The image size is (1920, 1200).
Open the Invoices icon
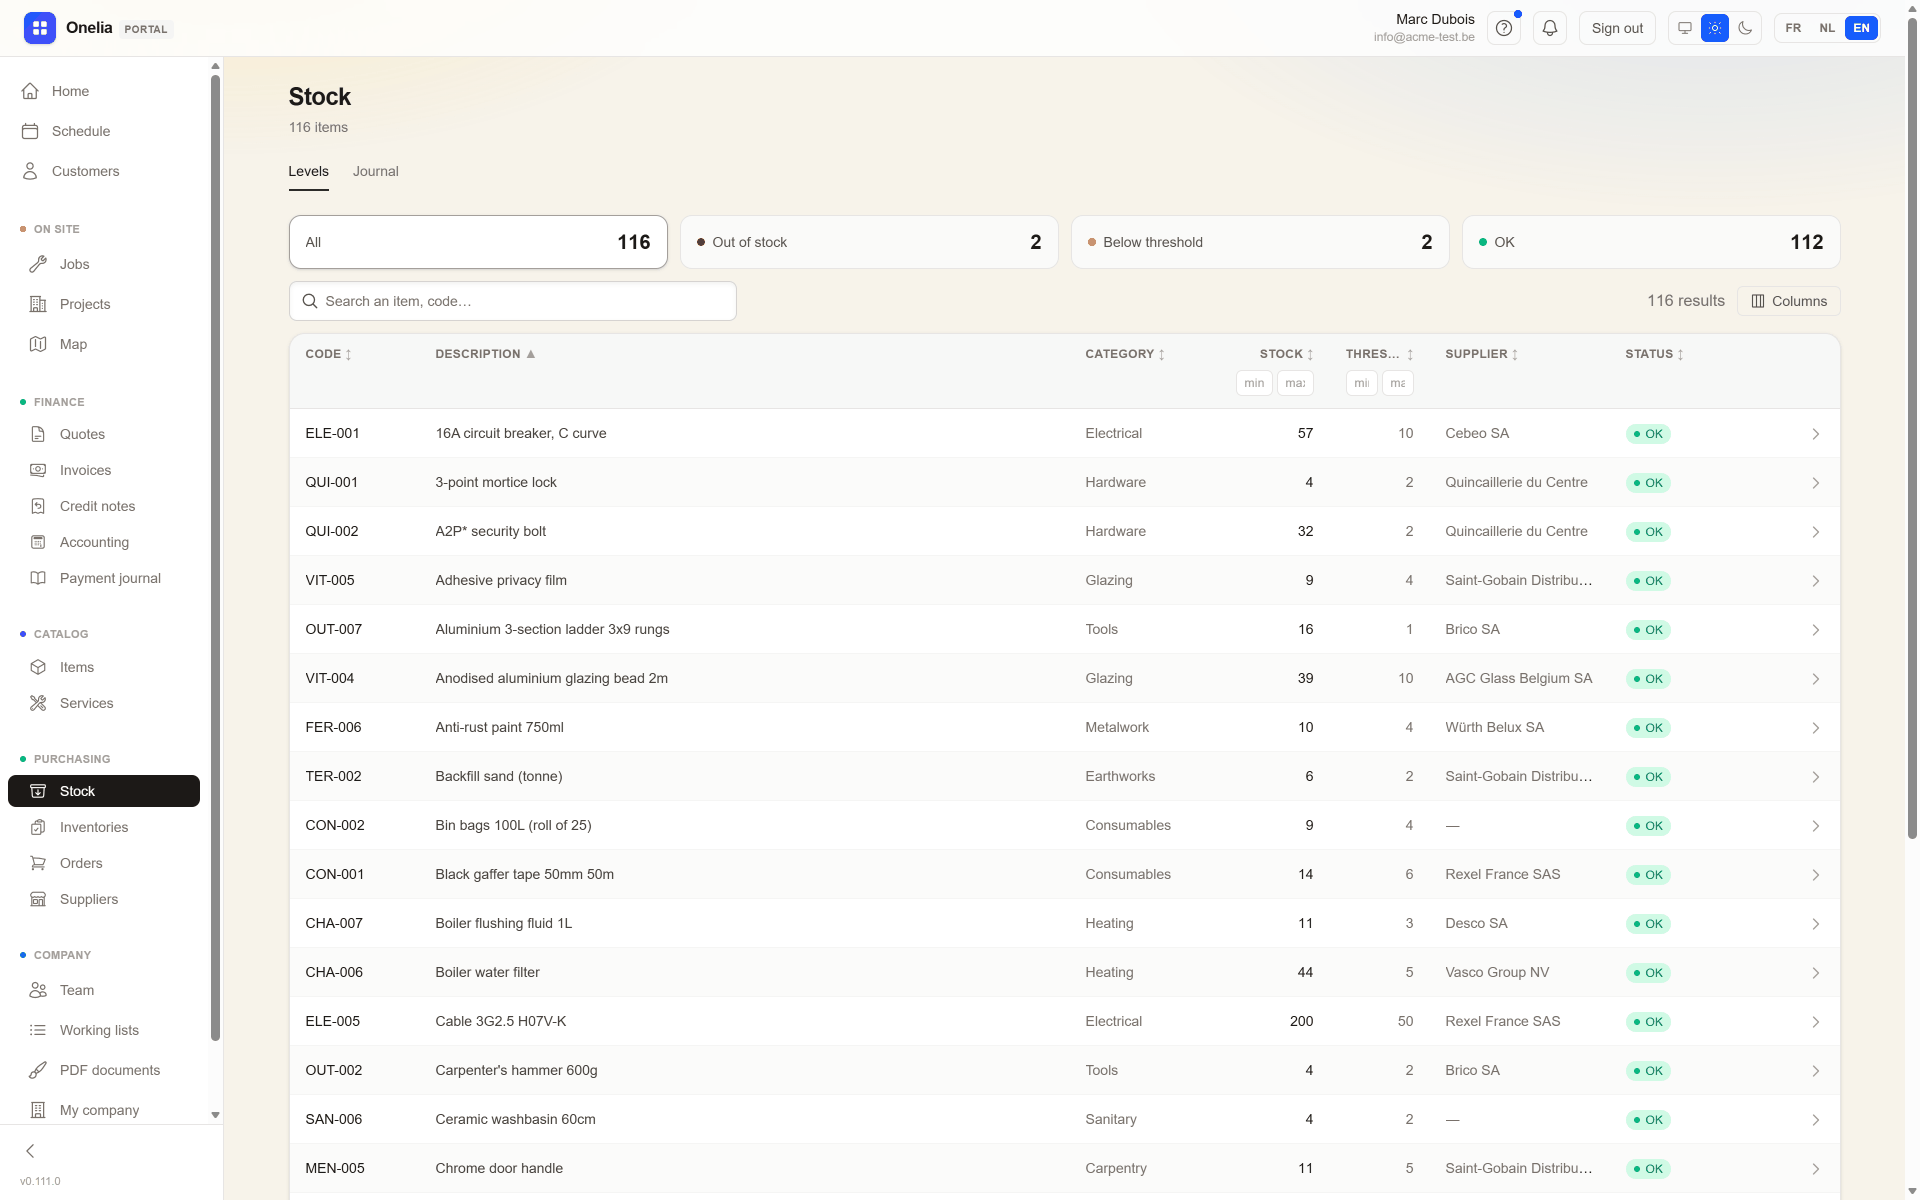pos(38,470)
